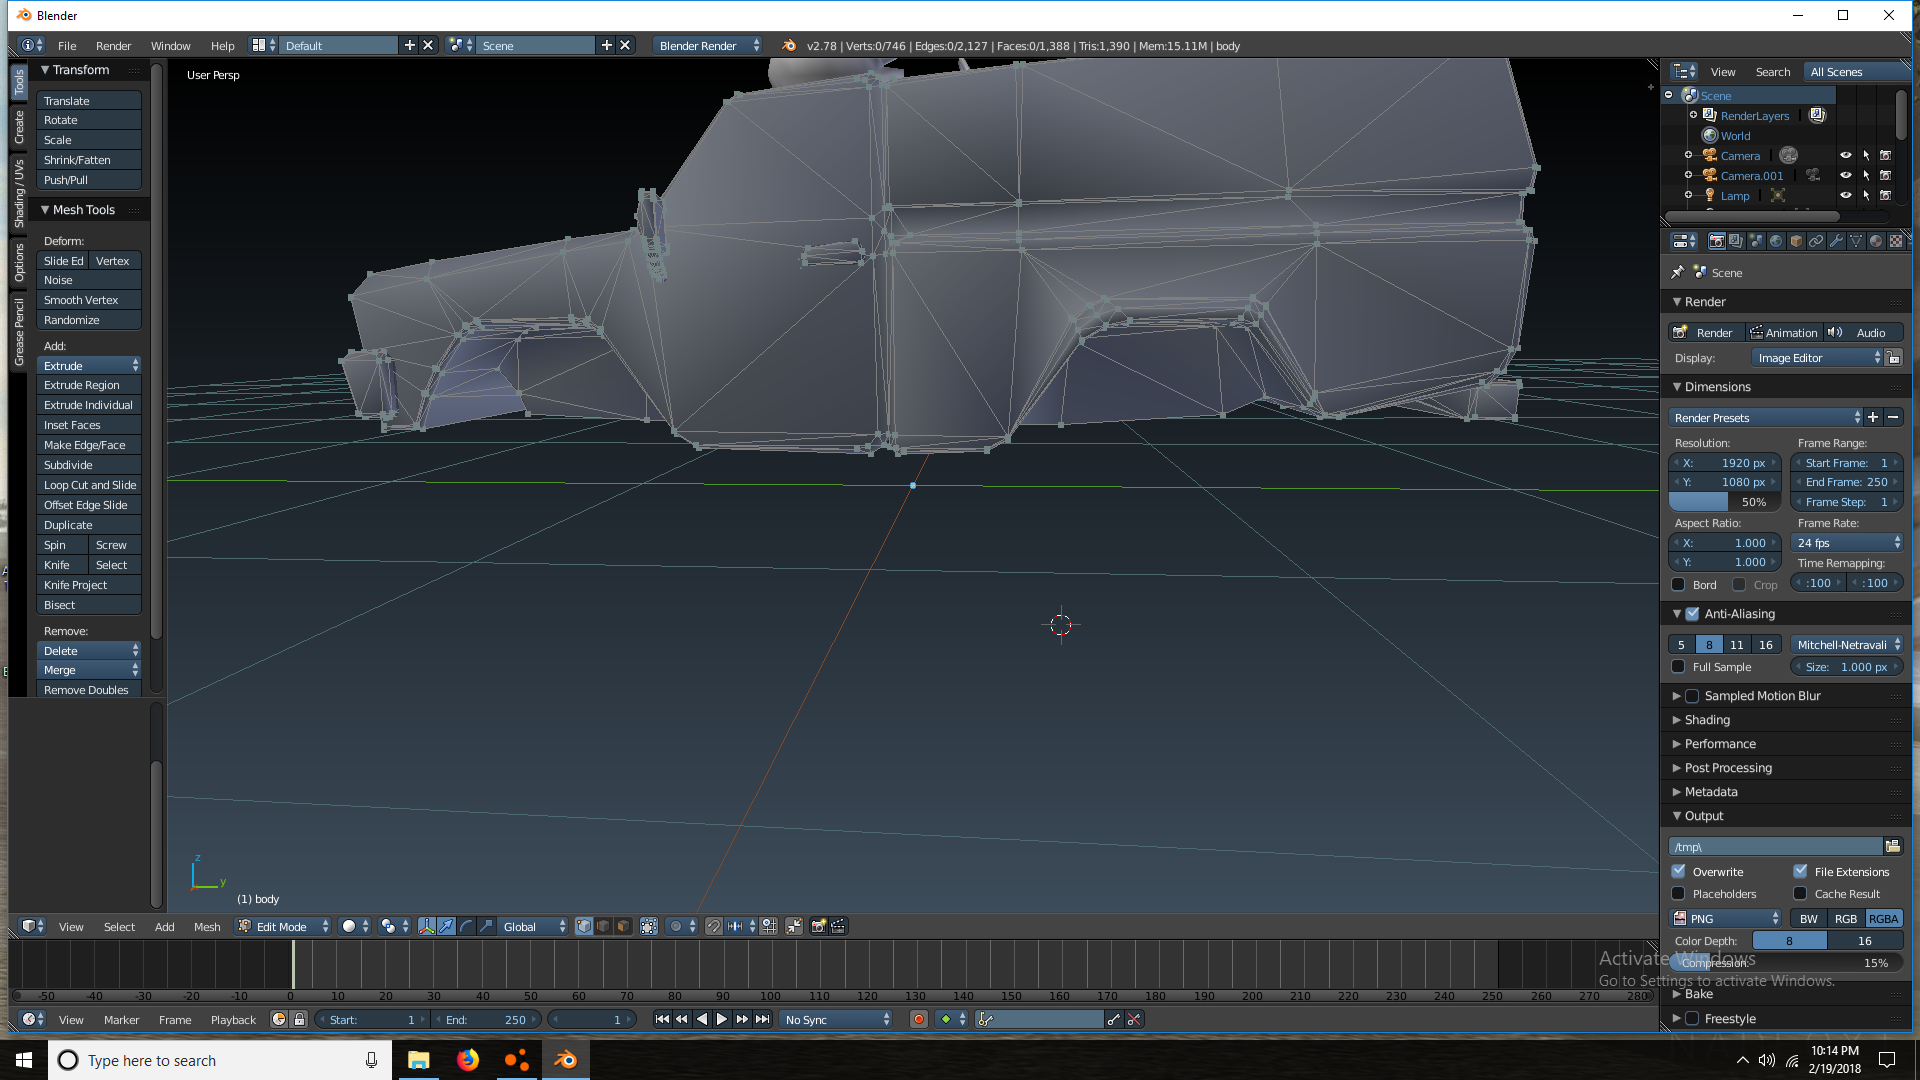The image size is (1920, 1080).
Task: Open the Constraints properties tab (chain icon)
Action: 1816,241
